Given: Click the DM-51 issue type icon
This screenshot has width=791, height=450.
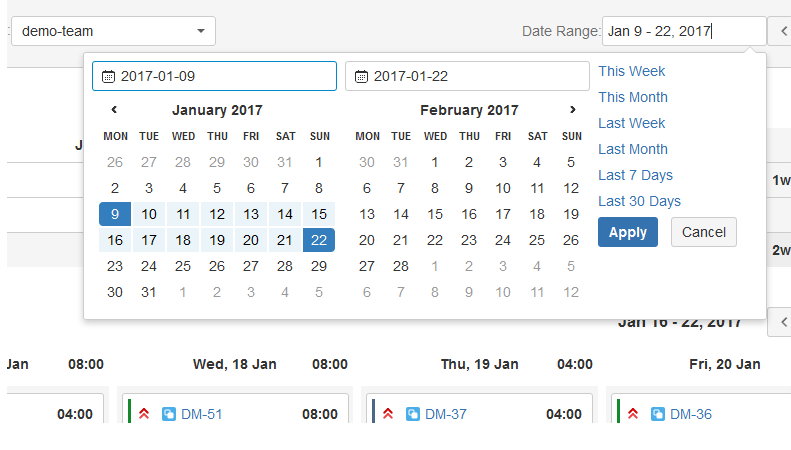Looking at the screenshot, I should pyautogui.click(x=169, y=414).
